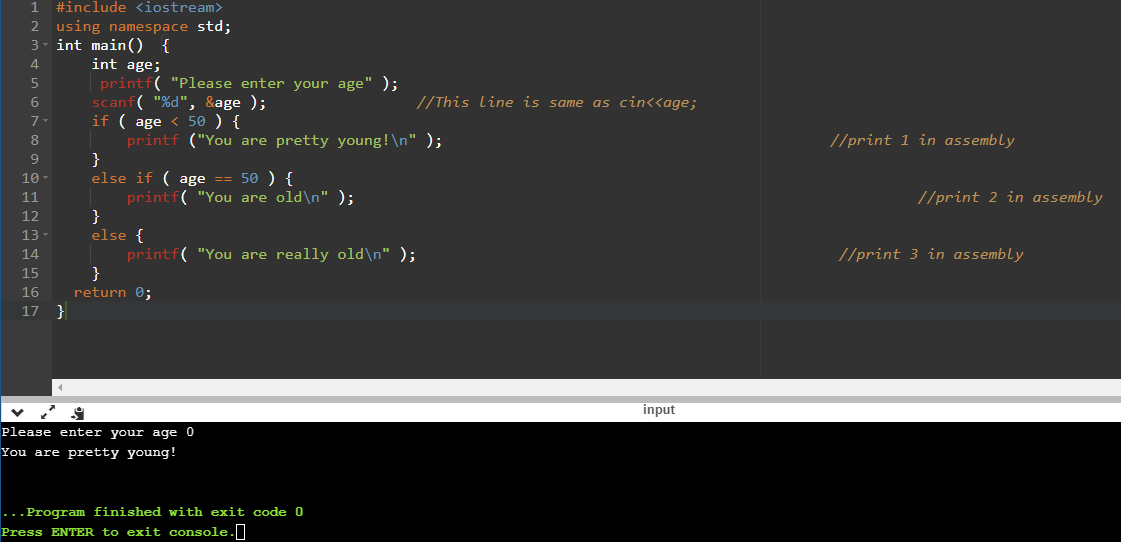Click line number 5 in the gutter

(x=34, y=84)
